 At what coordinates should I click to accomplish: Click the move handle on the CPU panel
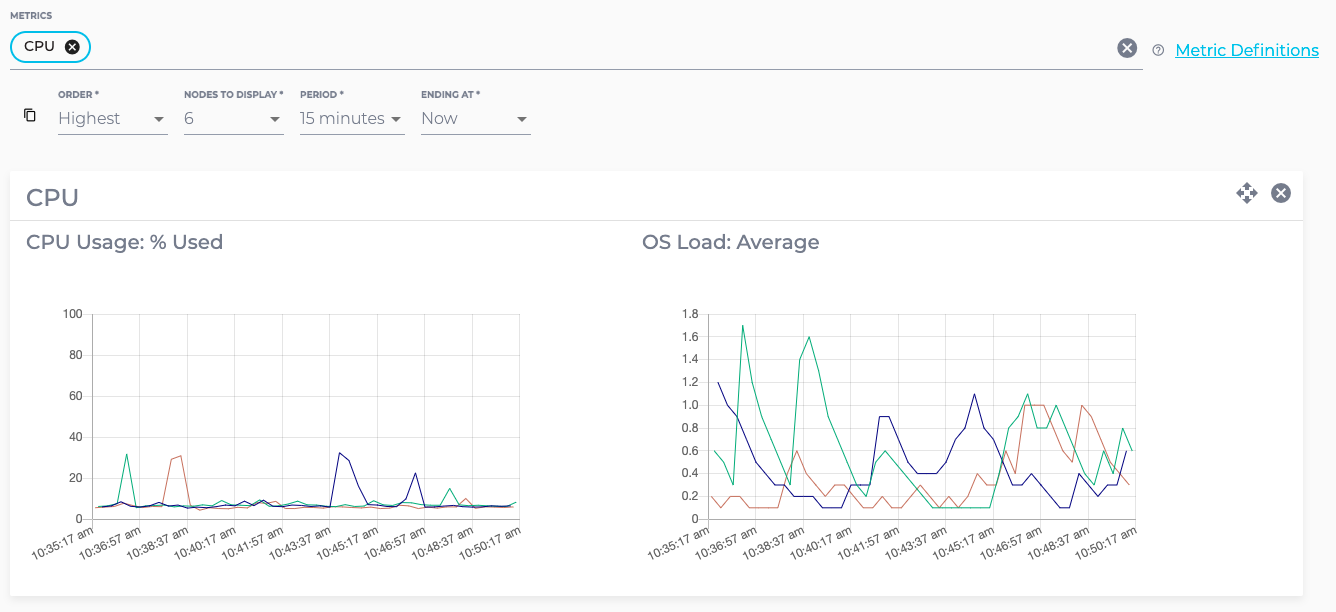pyautogui.click(x=1247, y=193)
